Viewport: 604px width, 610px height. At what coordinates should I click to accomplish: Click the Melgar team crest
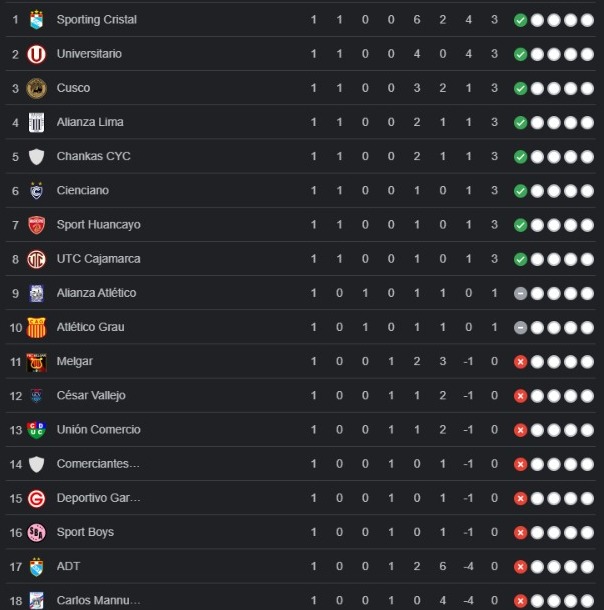point(36,361)
